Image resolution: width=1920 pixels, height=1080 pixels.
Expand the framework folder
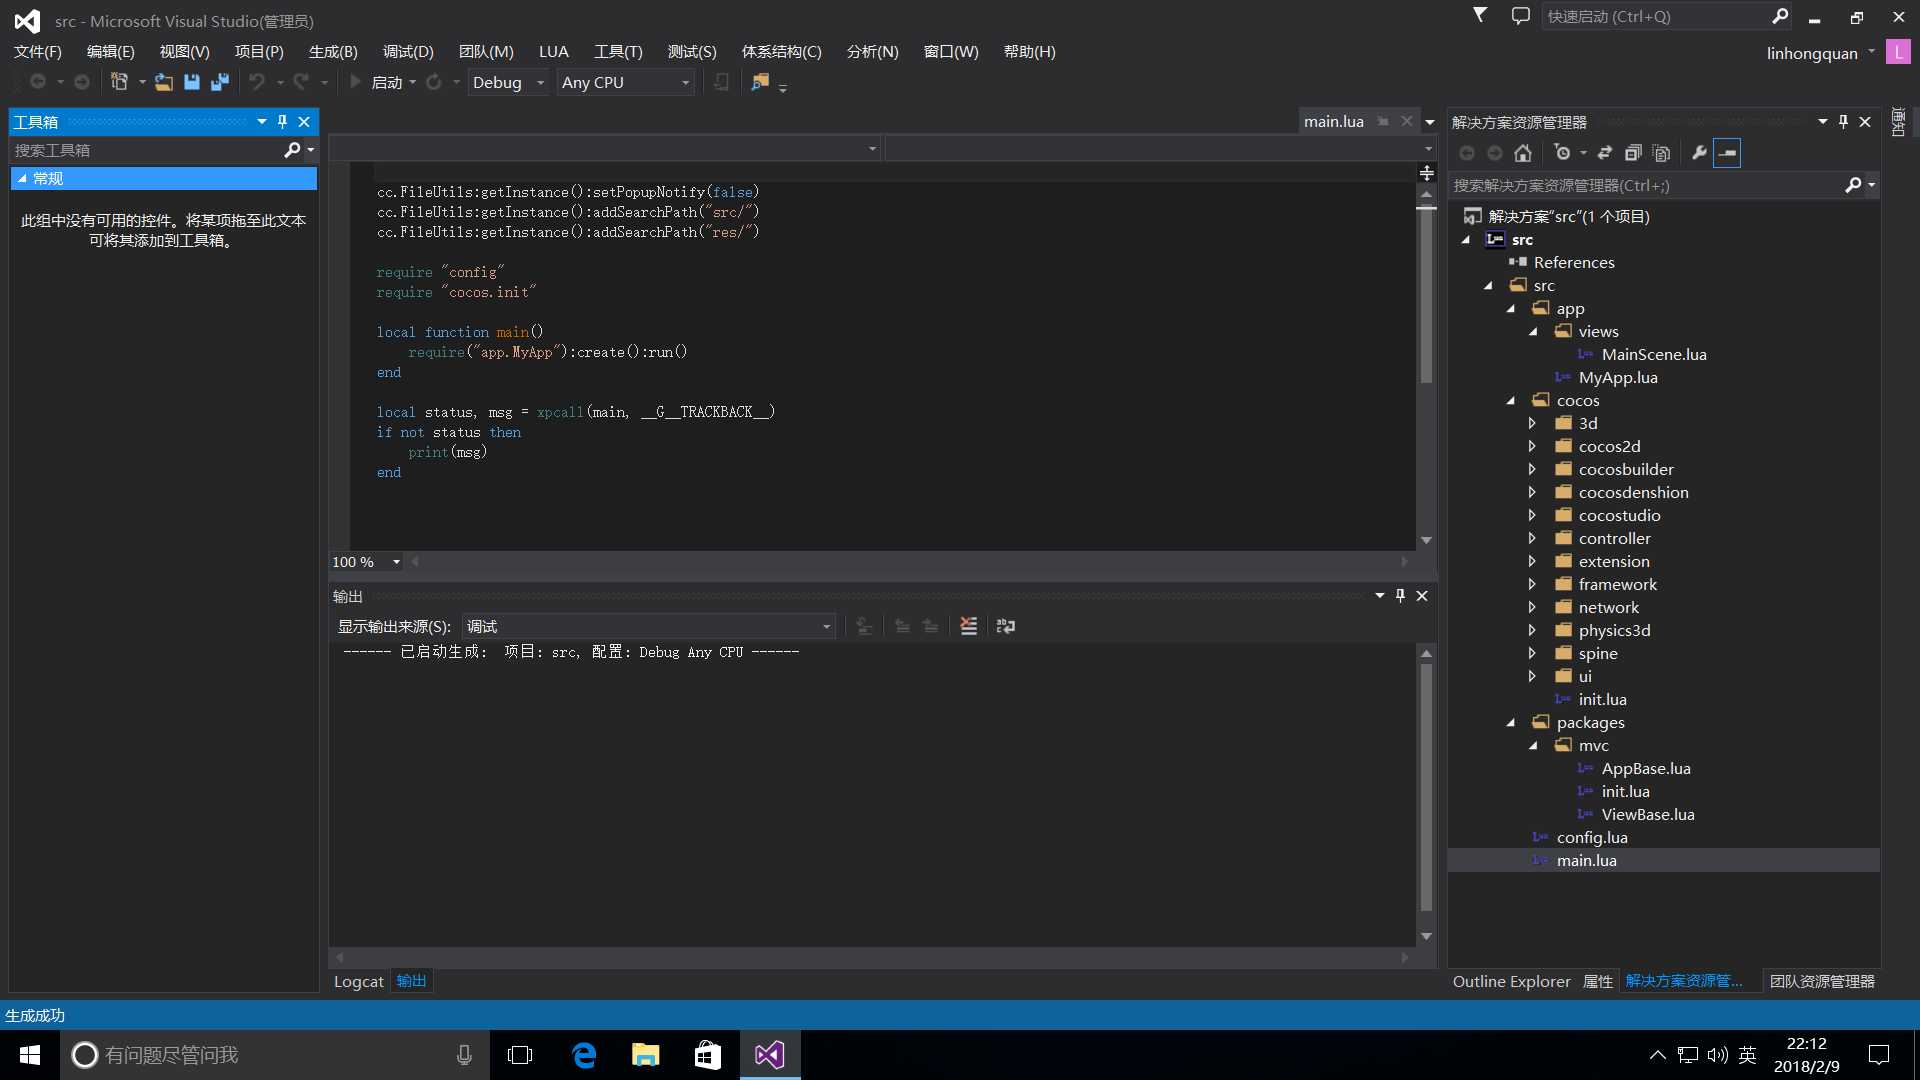[1532, 584]
